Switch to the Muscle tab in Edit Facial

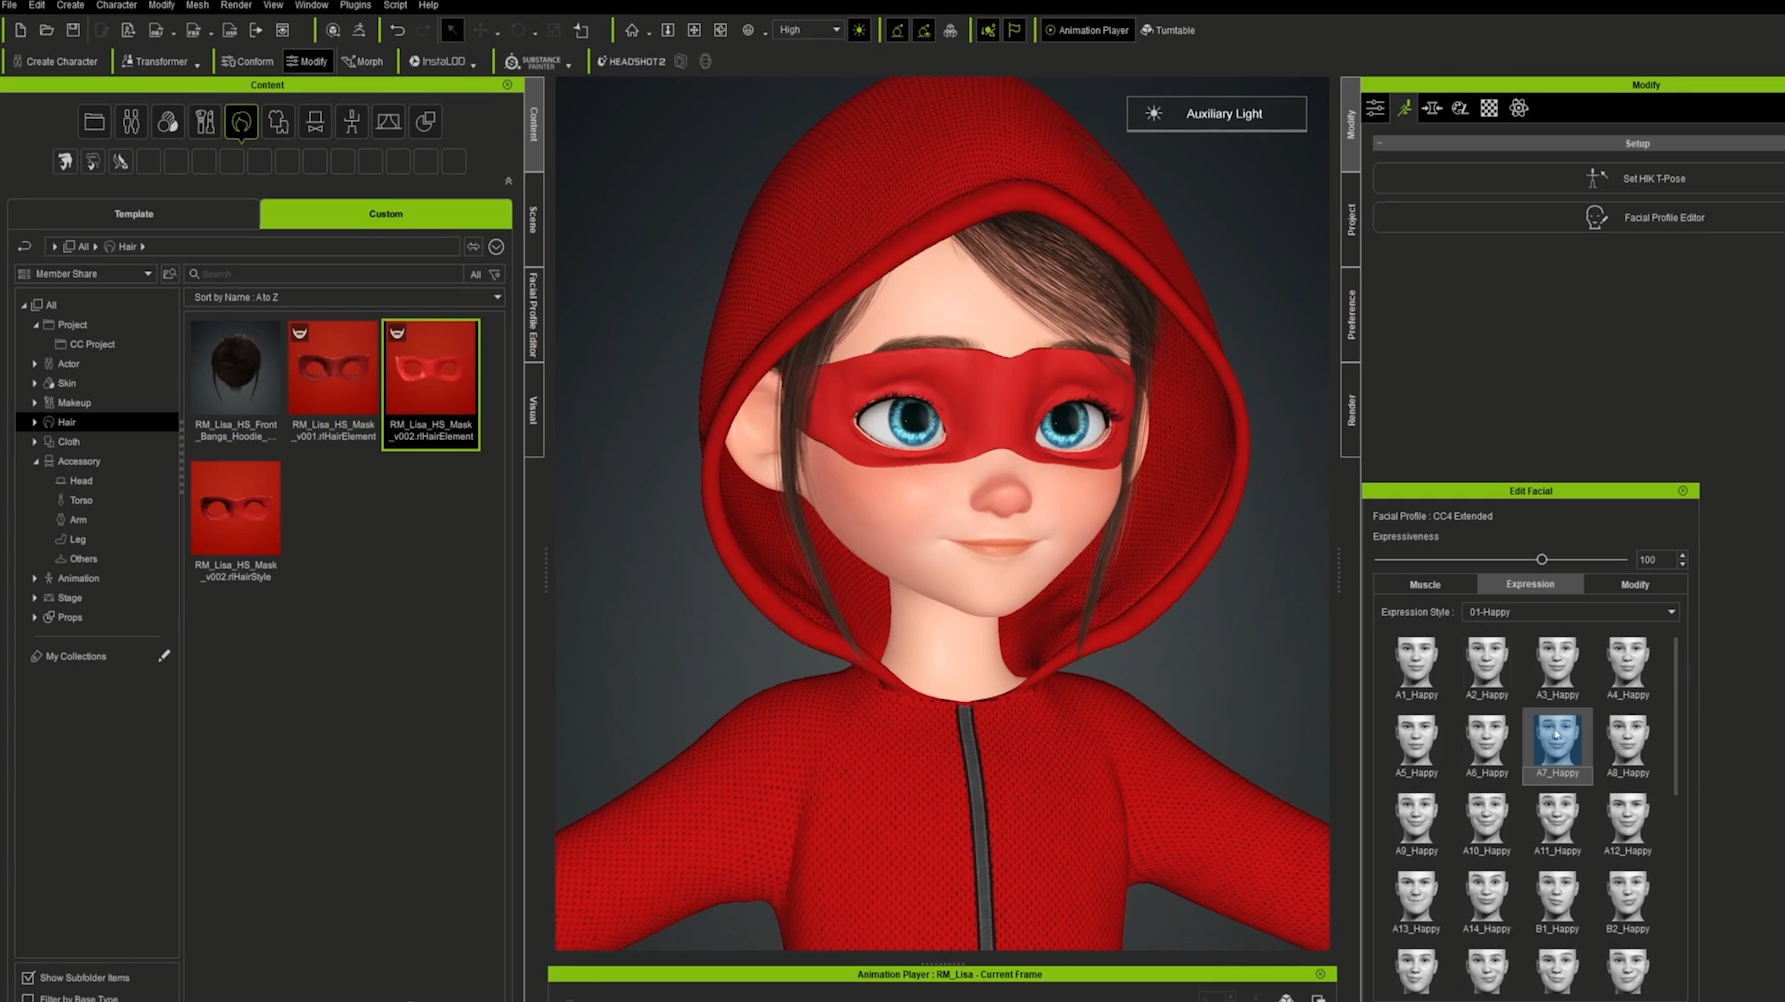coord(1425,584)
